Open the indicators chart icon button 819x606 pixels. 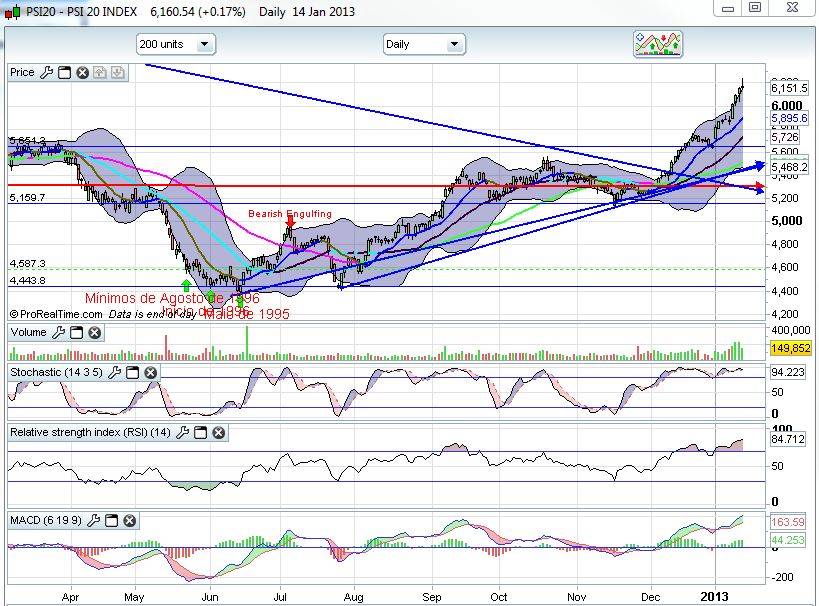coord(658,44)
